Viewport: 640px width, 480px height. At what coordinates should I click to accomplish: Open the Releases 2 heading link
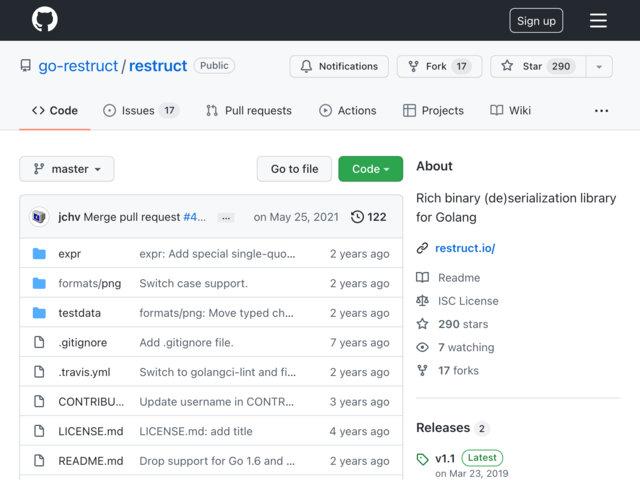coord(453,428)
